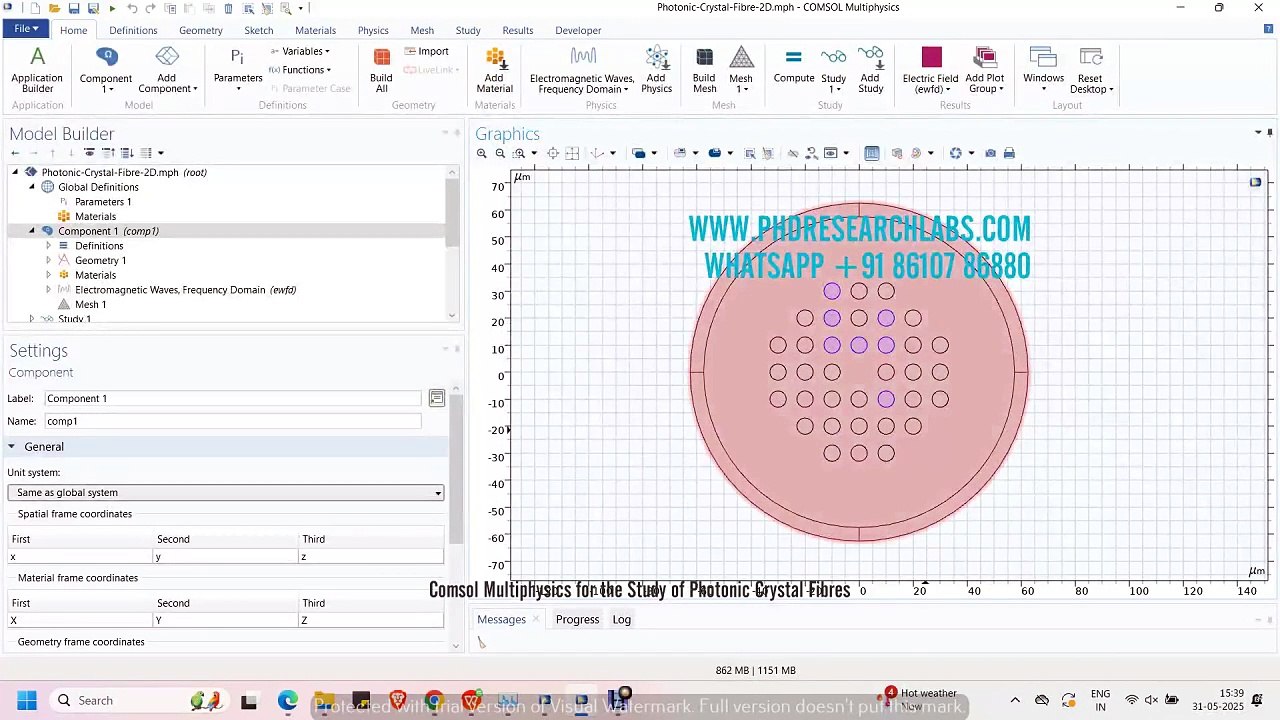The width and height of the screenshot is (1280, 720).
Task: Select the Global Definitions tree node
Action: [98, 187]
